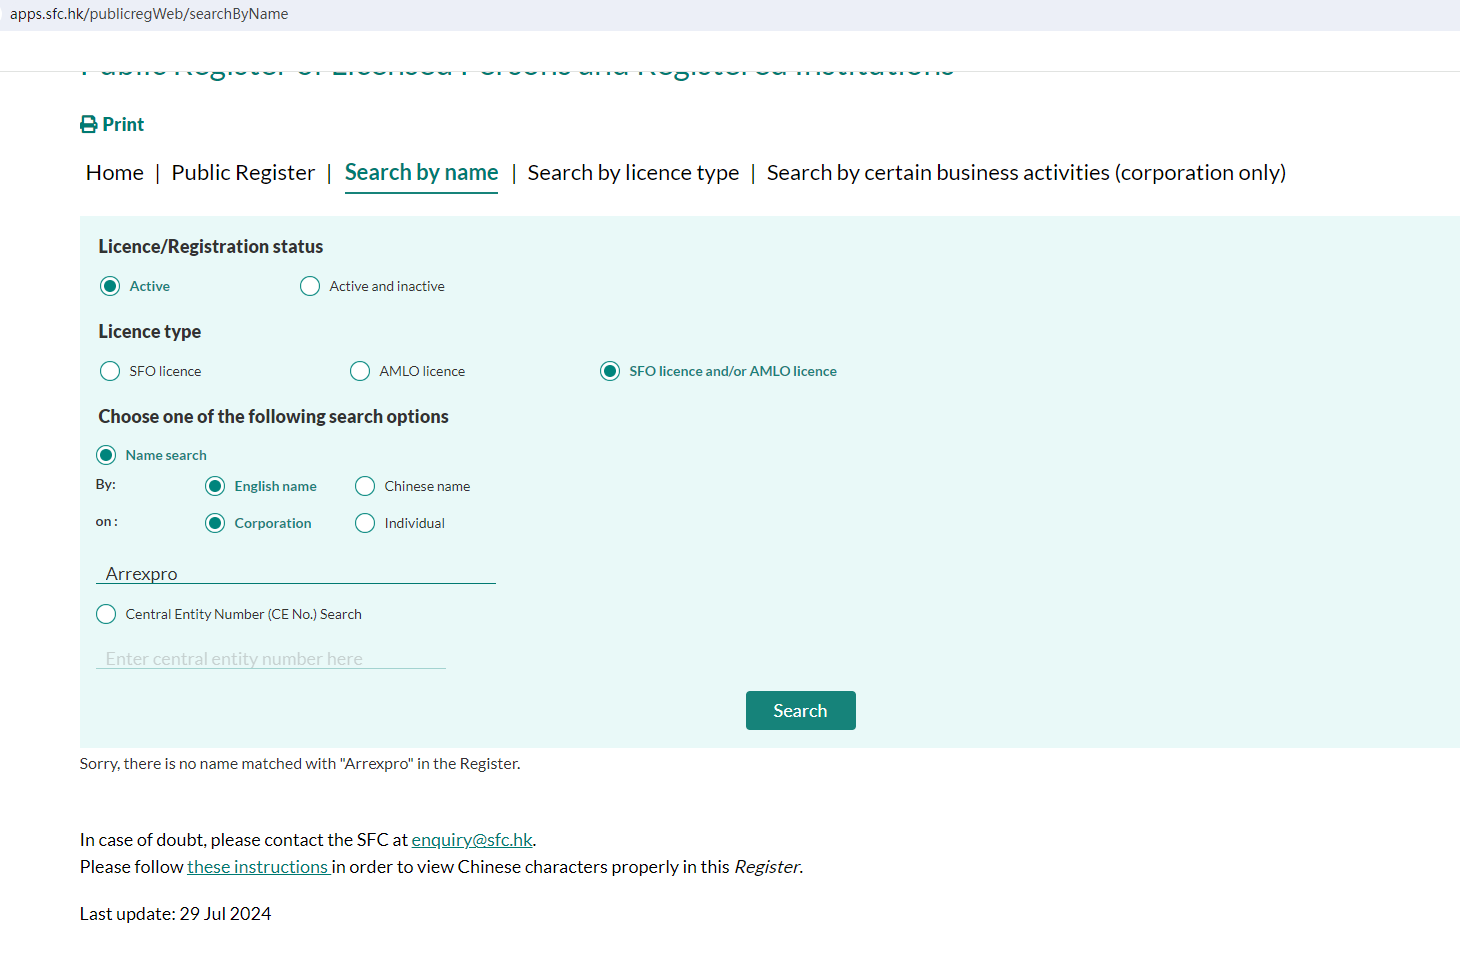Choose search by Chinese name

point(365,487)
